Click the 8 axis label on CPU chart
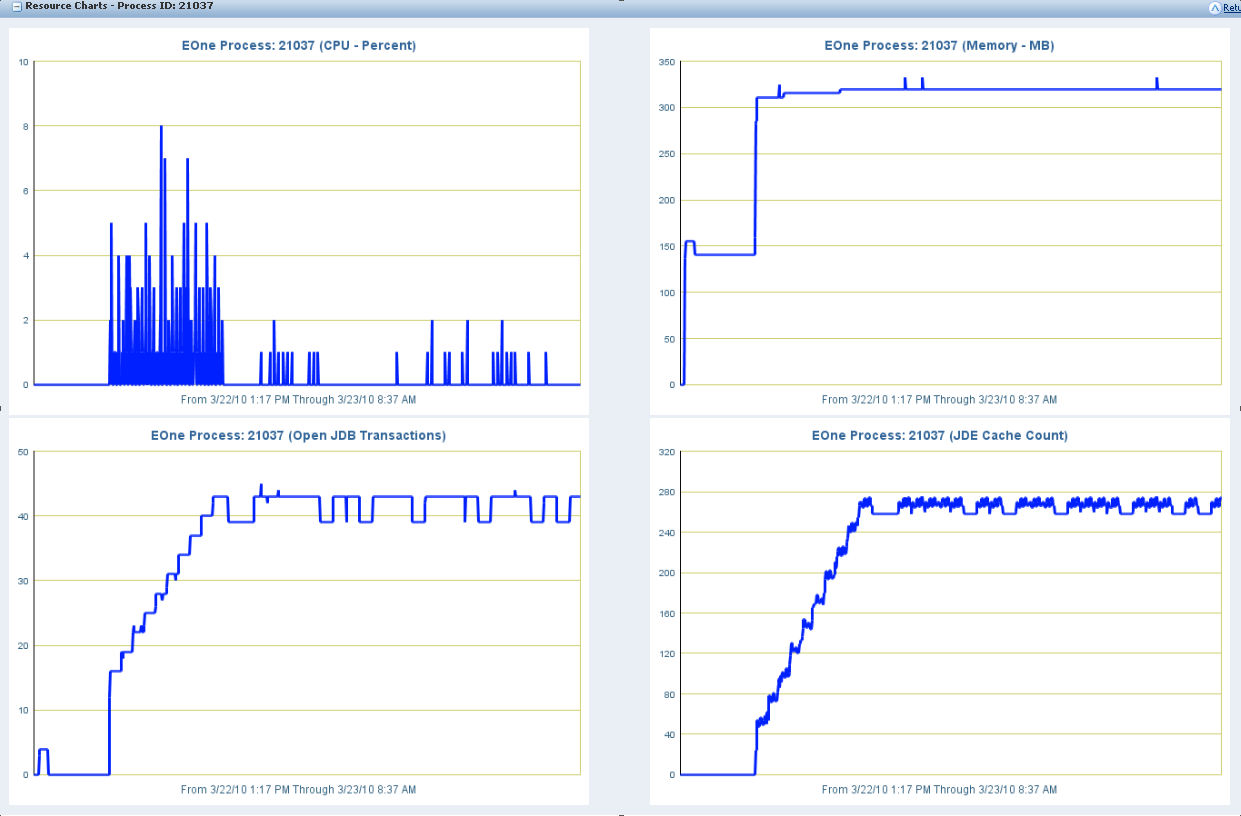The width and height of the screenshot is (1241, 816). click(x=24, y=126)
